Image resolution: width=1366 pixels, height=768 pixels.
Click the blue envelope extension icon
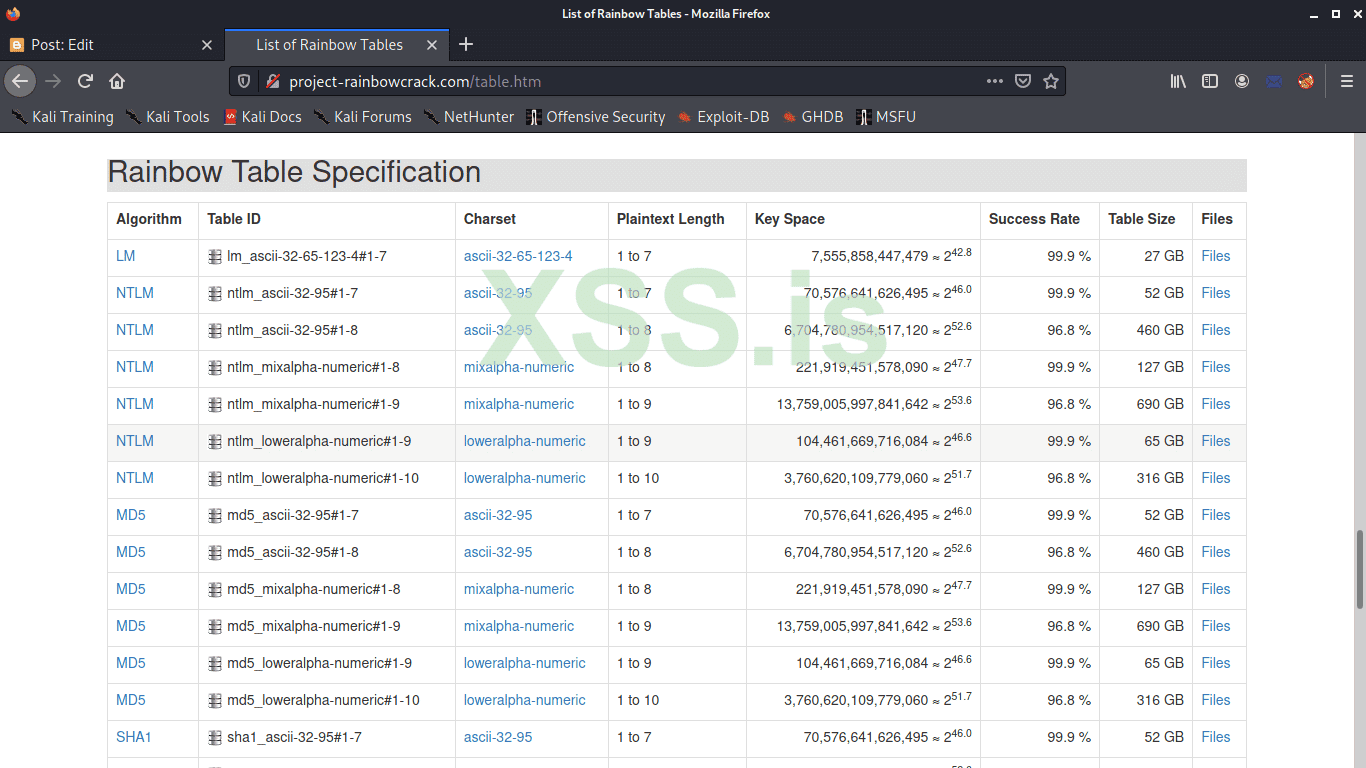[1273, 82]
